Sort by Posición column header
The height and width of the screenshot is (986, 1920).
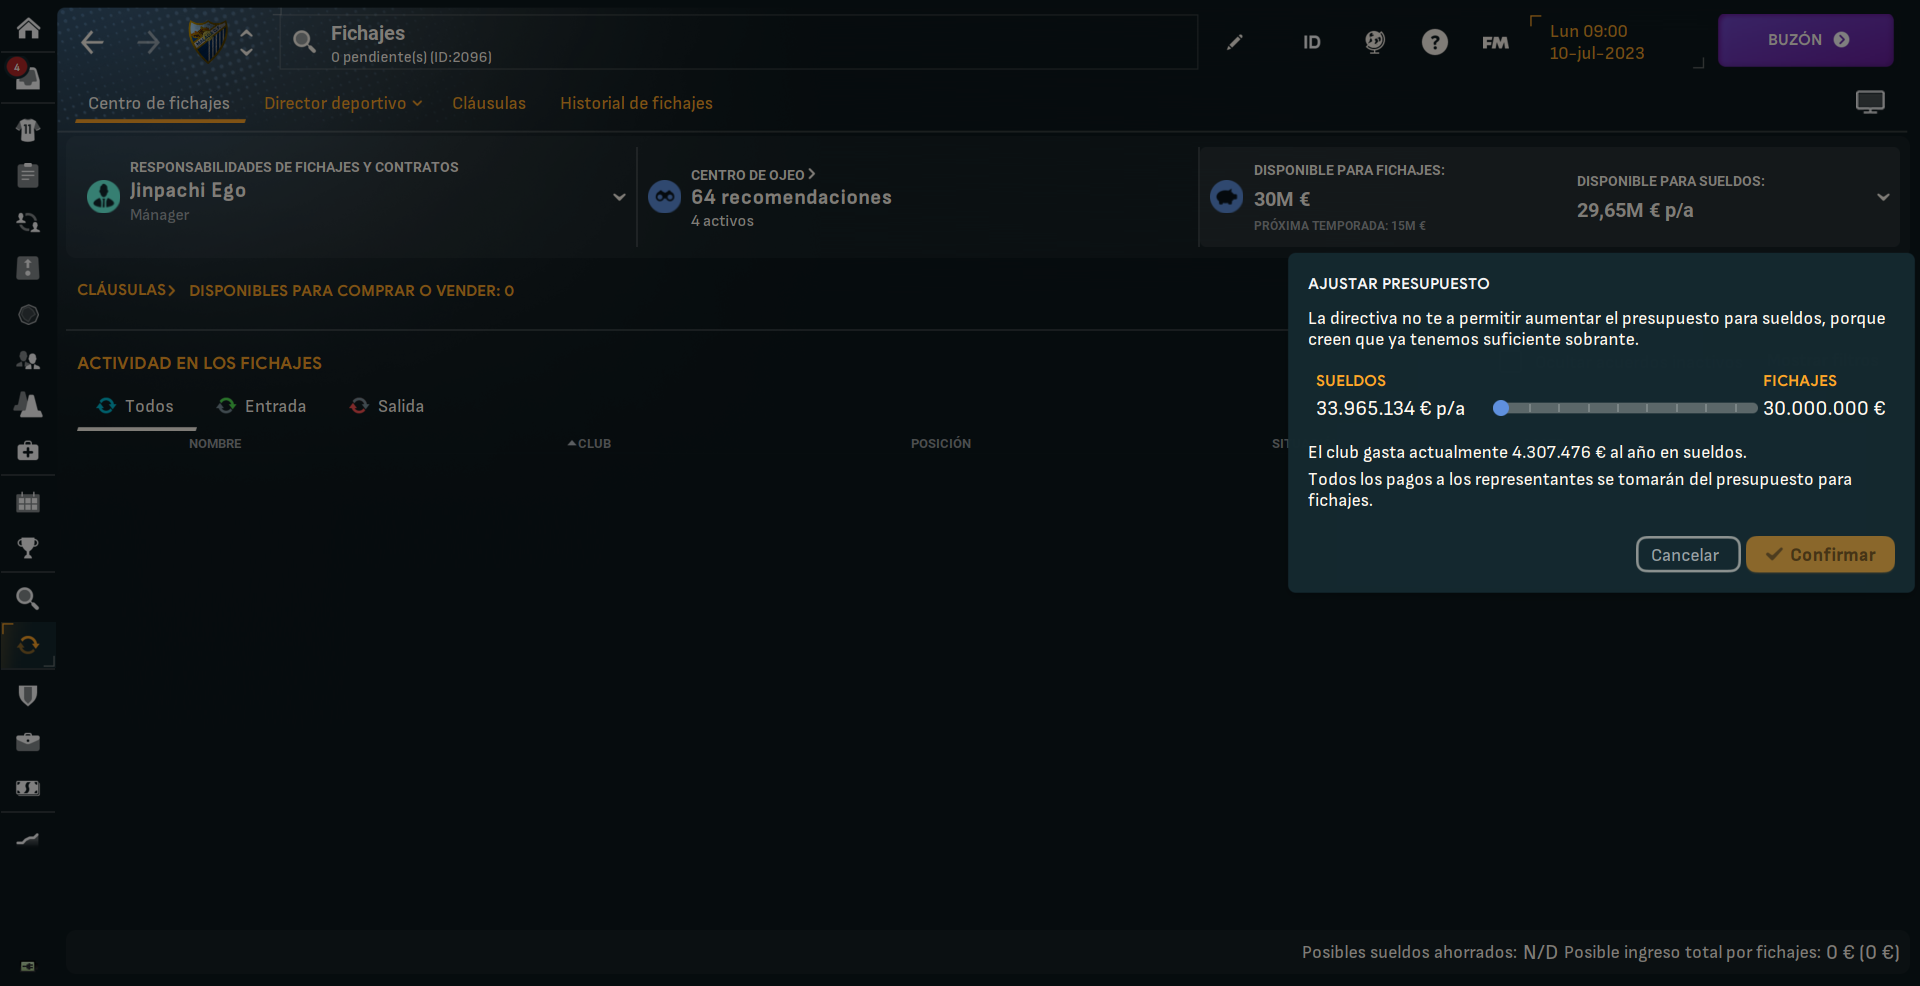coord(941,443)
